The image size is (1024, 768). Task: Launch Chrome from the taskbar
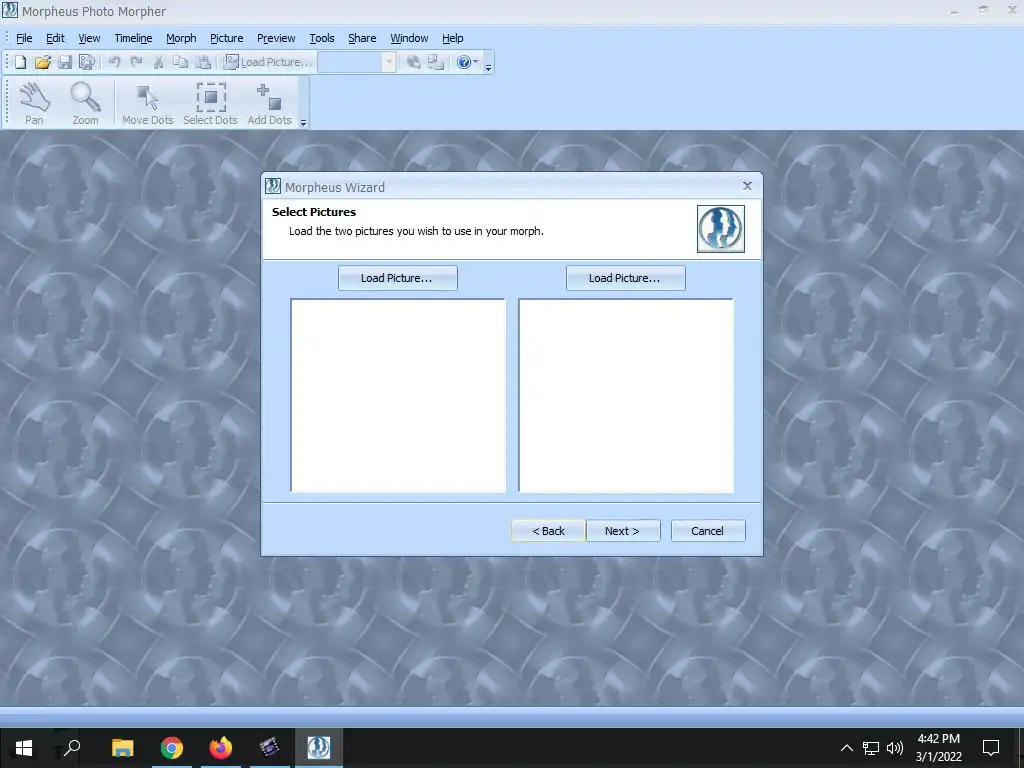[172, 748]
